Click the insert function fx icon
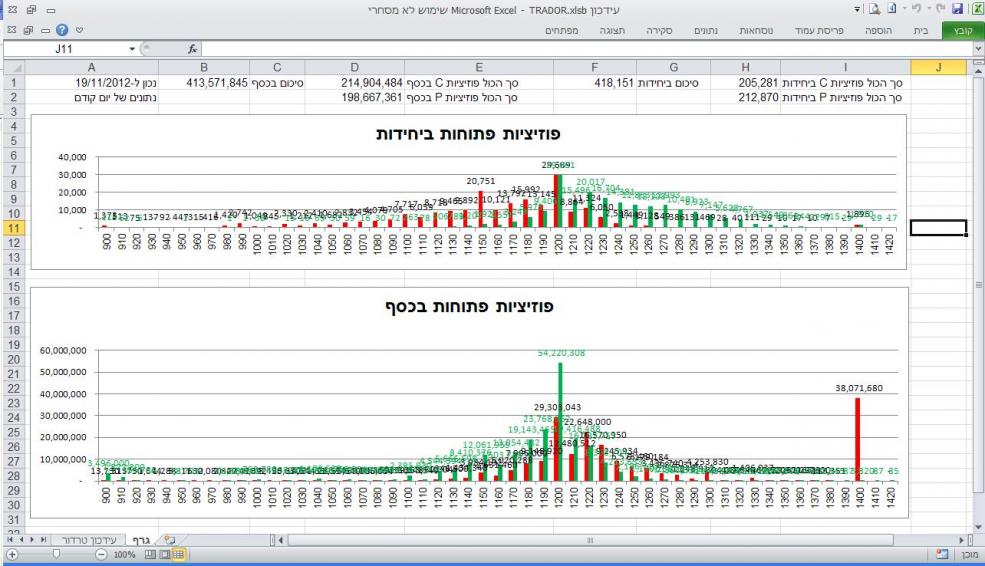The width and height of the screenshot is (985, 566). click(194, 49)
